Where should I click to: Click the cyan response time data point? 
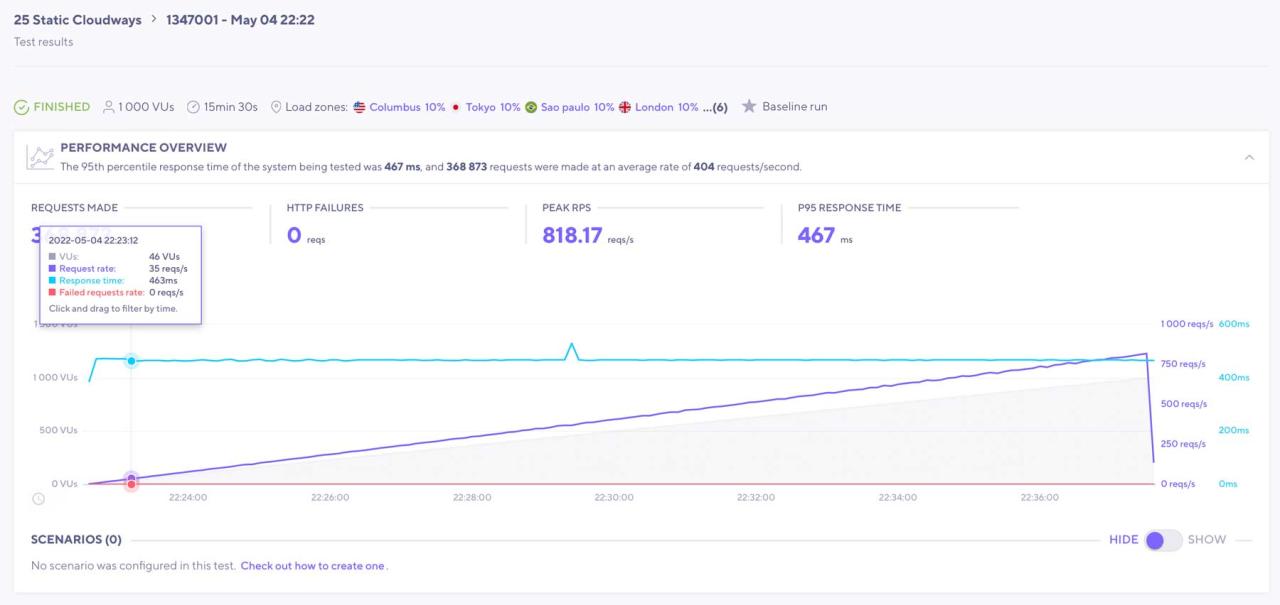[x=131, y=360]
